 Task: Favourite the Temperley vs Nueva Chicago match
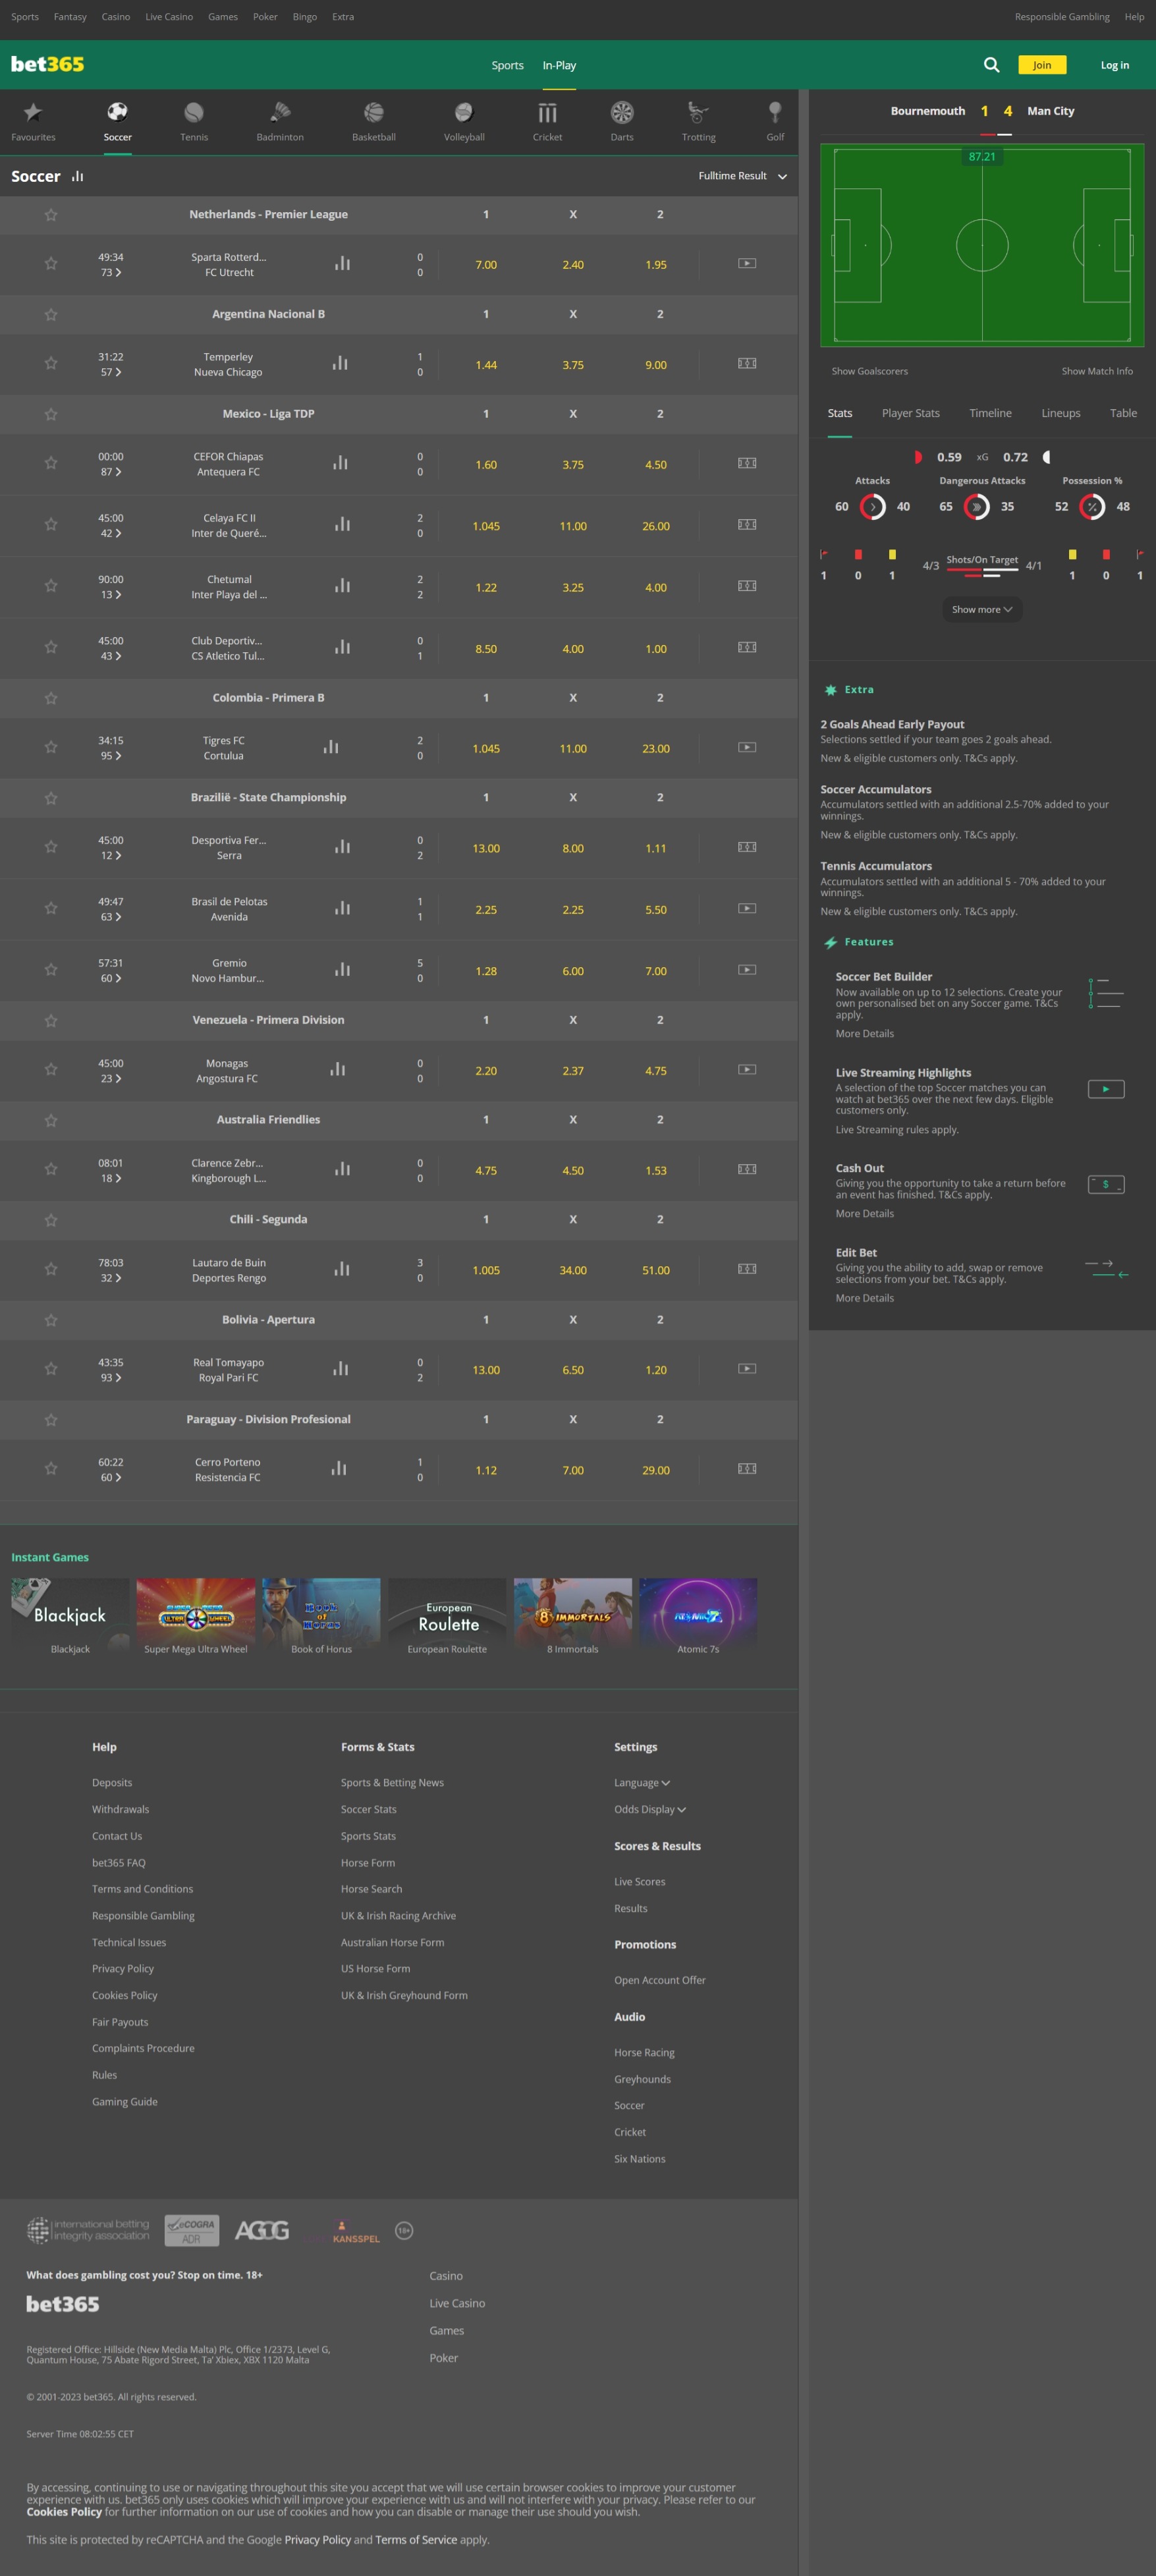(50, 363)
